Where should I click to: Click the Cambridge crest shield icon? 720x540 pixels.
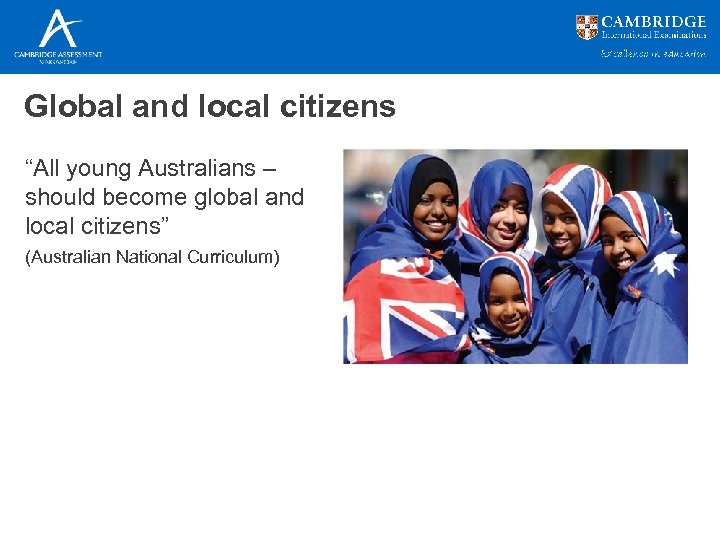(587, 27)
